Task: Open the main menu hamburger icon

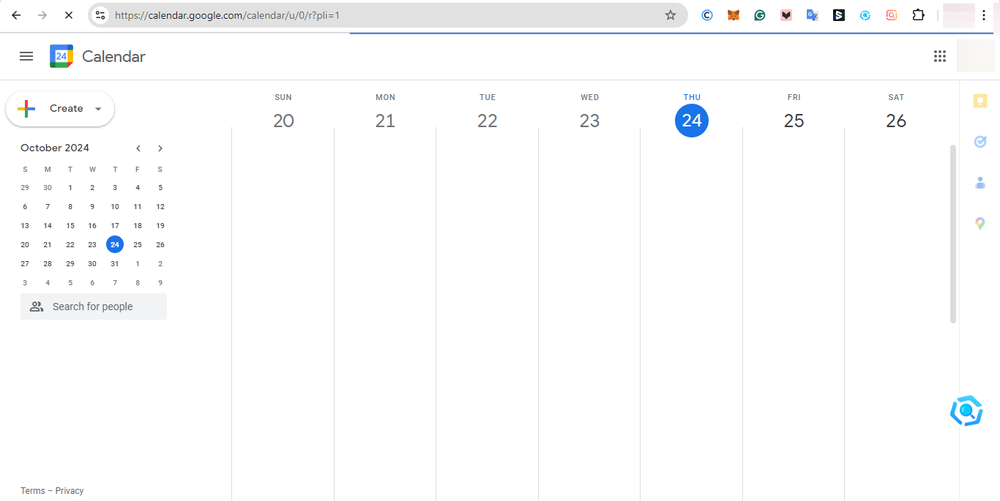Action: pos(26,56)
